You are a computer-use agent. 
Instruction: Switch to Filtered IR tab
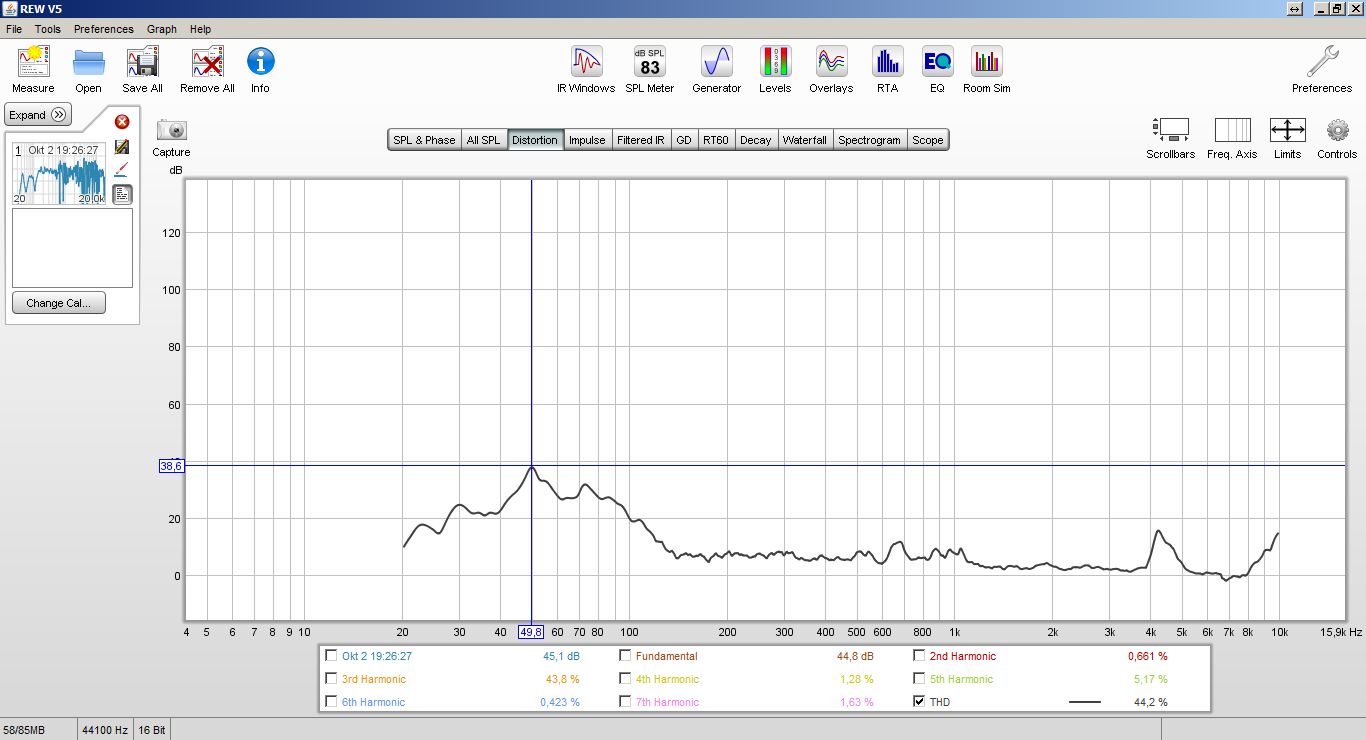pyautogui.click(x=640, y=140)
